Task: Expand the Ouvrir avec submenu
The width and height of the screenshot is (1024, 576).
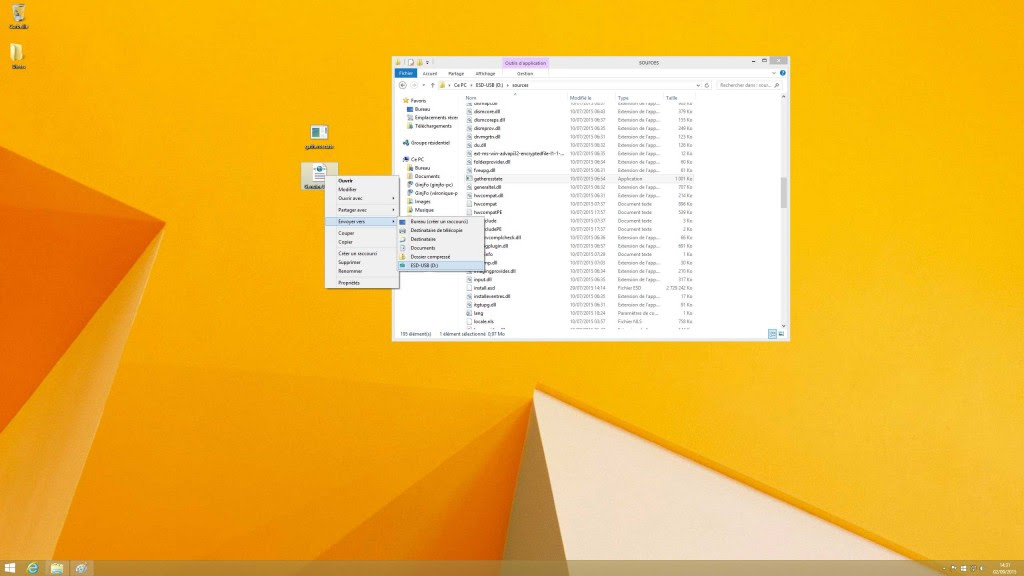Action: pos(393,199)
